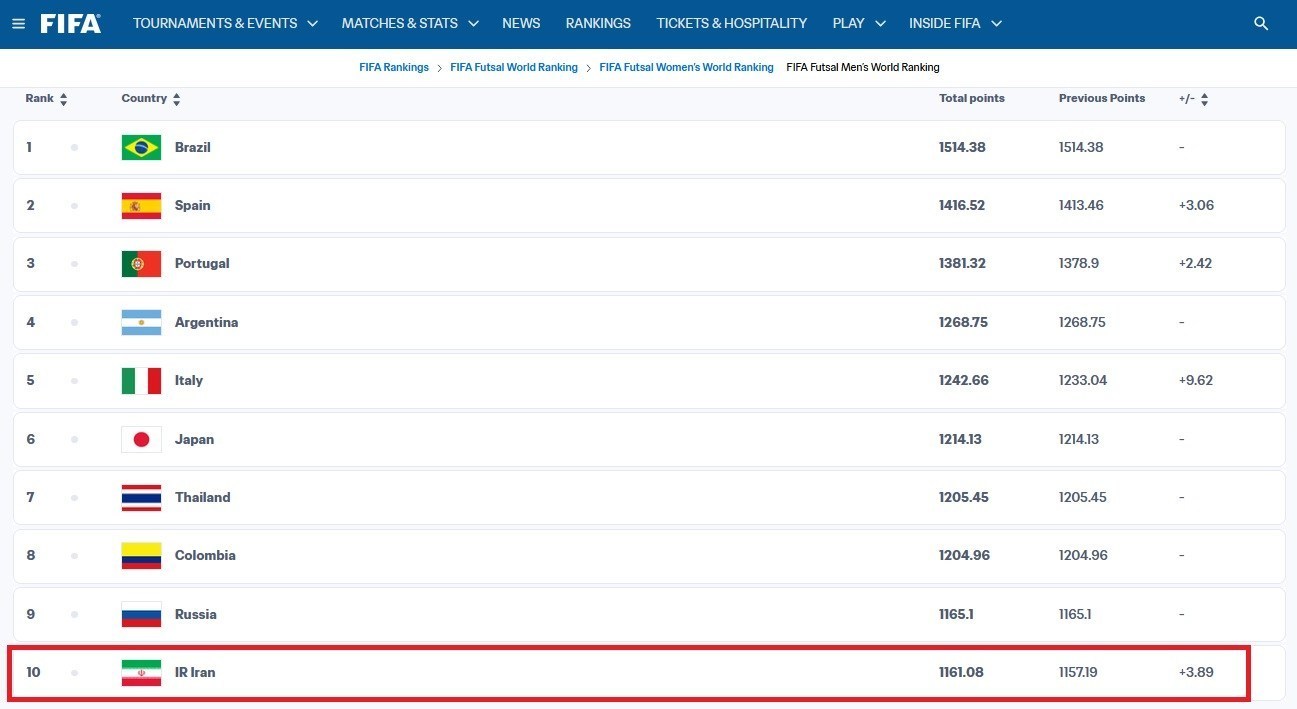
Task: Click Italy's previous points 1233.04
Action: point(1083,380)
